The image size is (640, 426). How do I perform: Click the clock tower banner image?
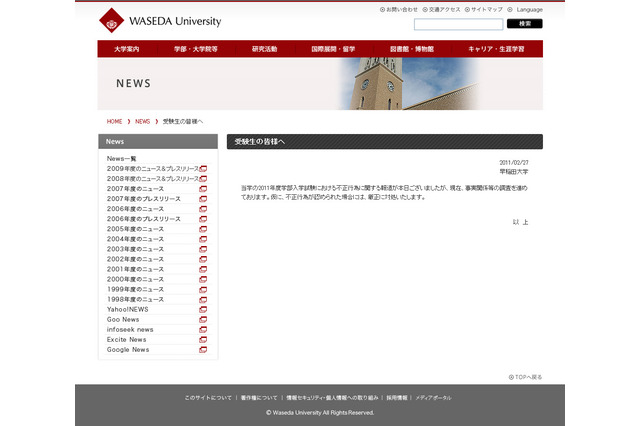[408, 84]
